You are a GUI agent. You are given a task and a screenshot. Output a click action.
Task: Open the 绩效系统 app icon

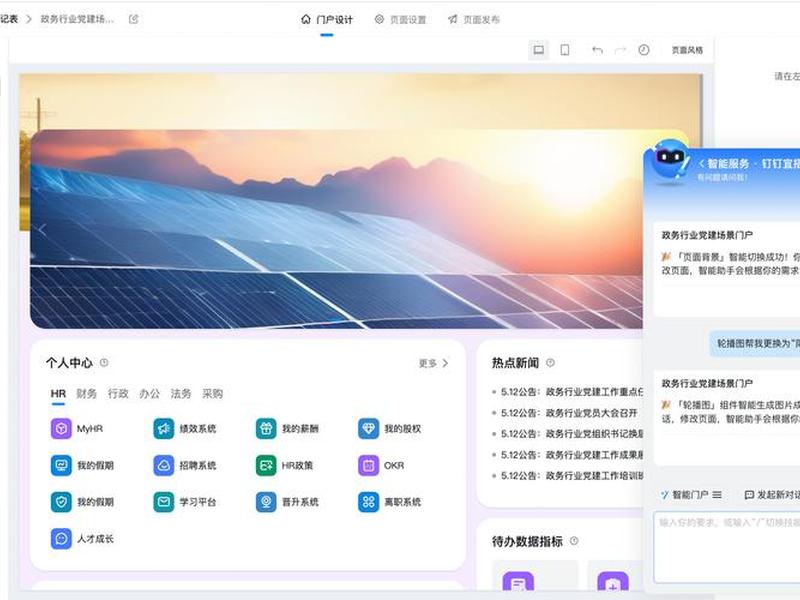(164, 429)
